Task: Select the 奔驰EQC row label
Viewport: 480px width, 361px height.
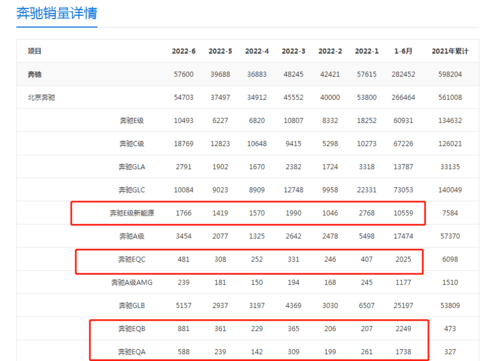Action: [132, 259]
